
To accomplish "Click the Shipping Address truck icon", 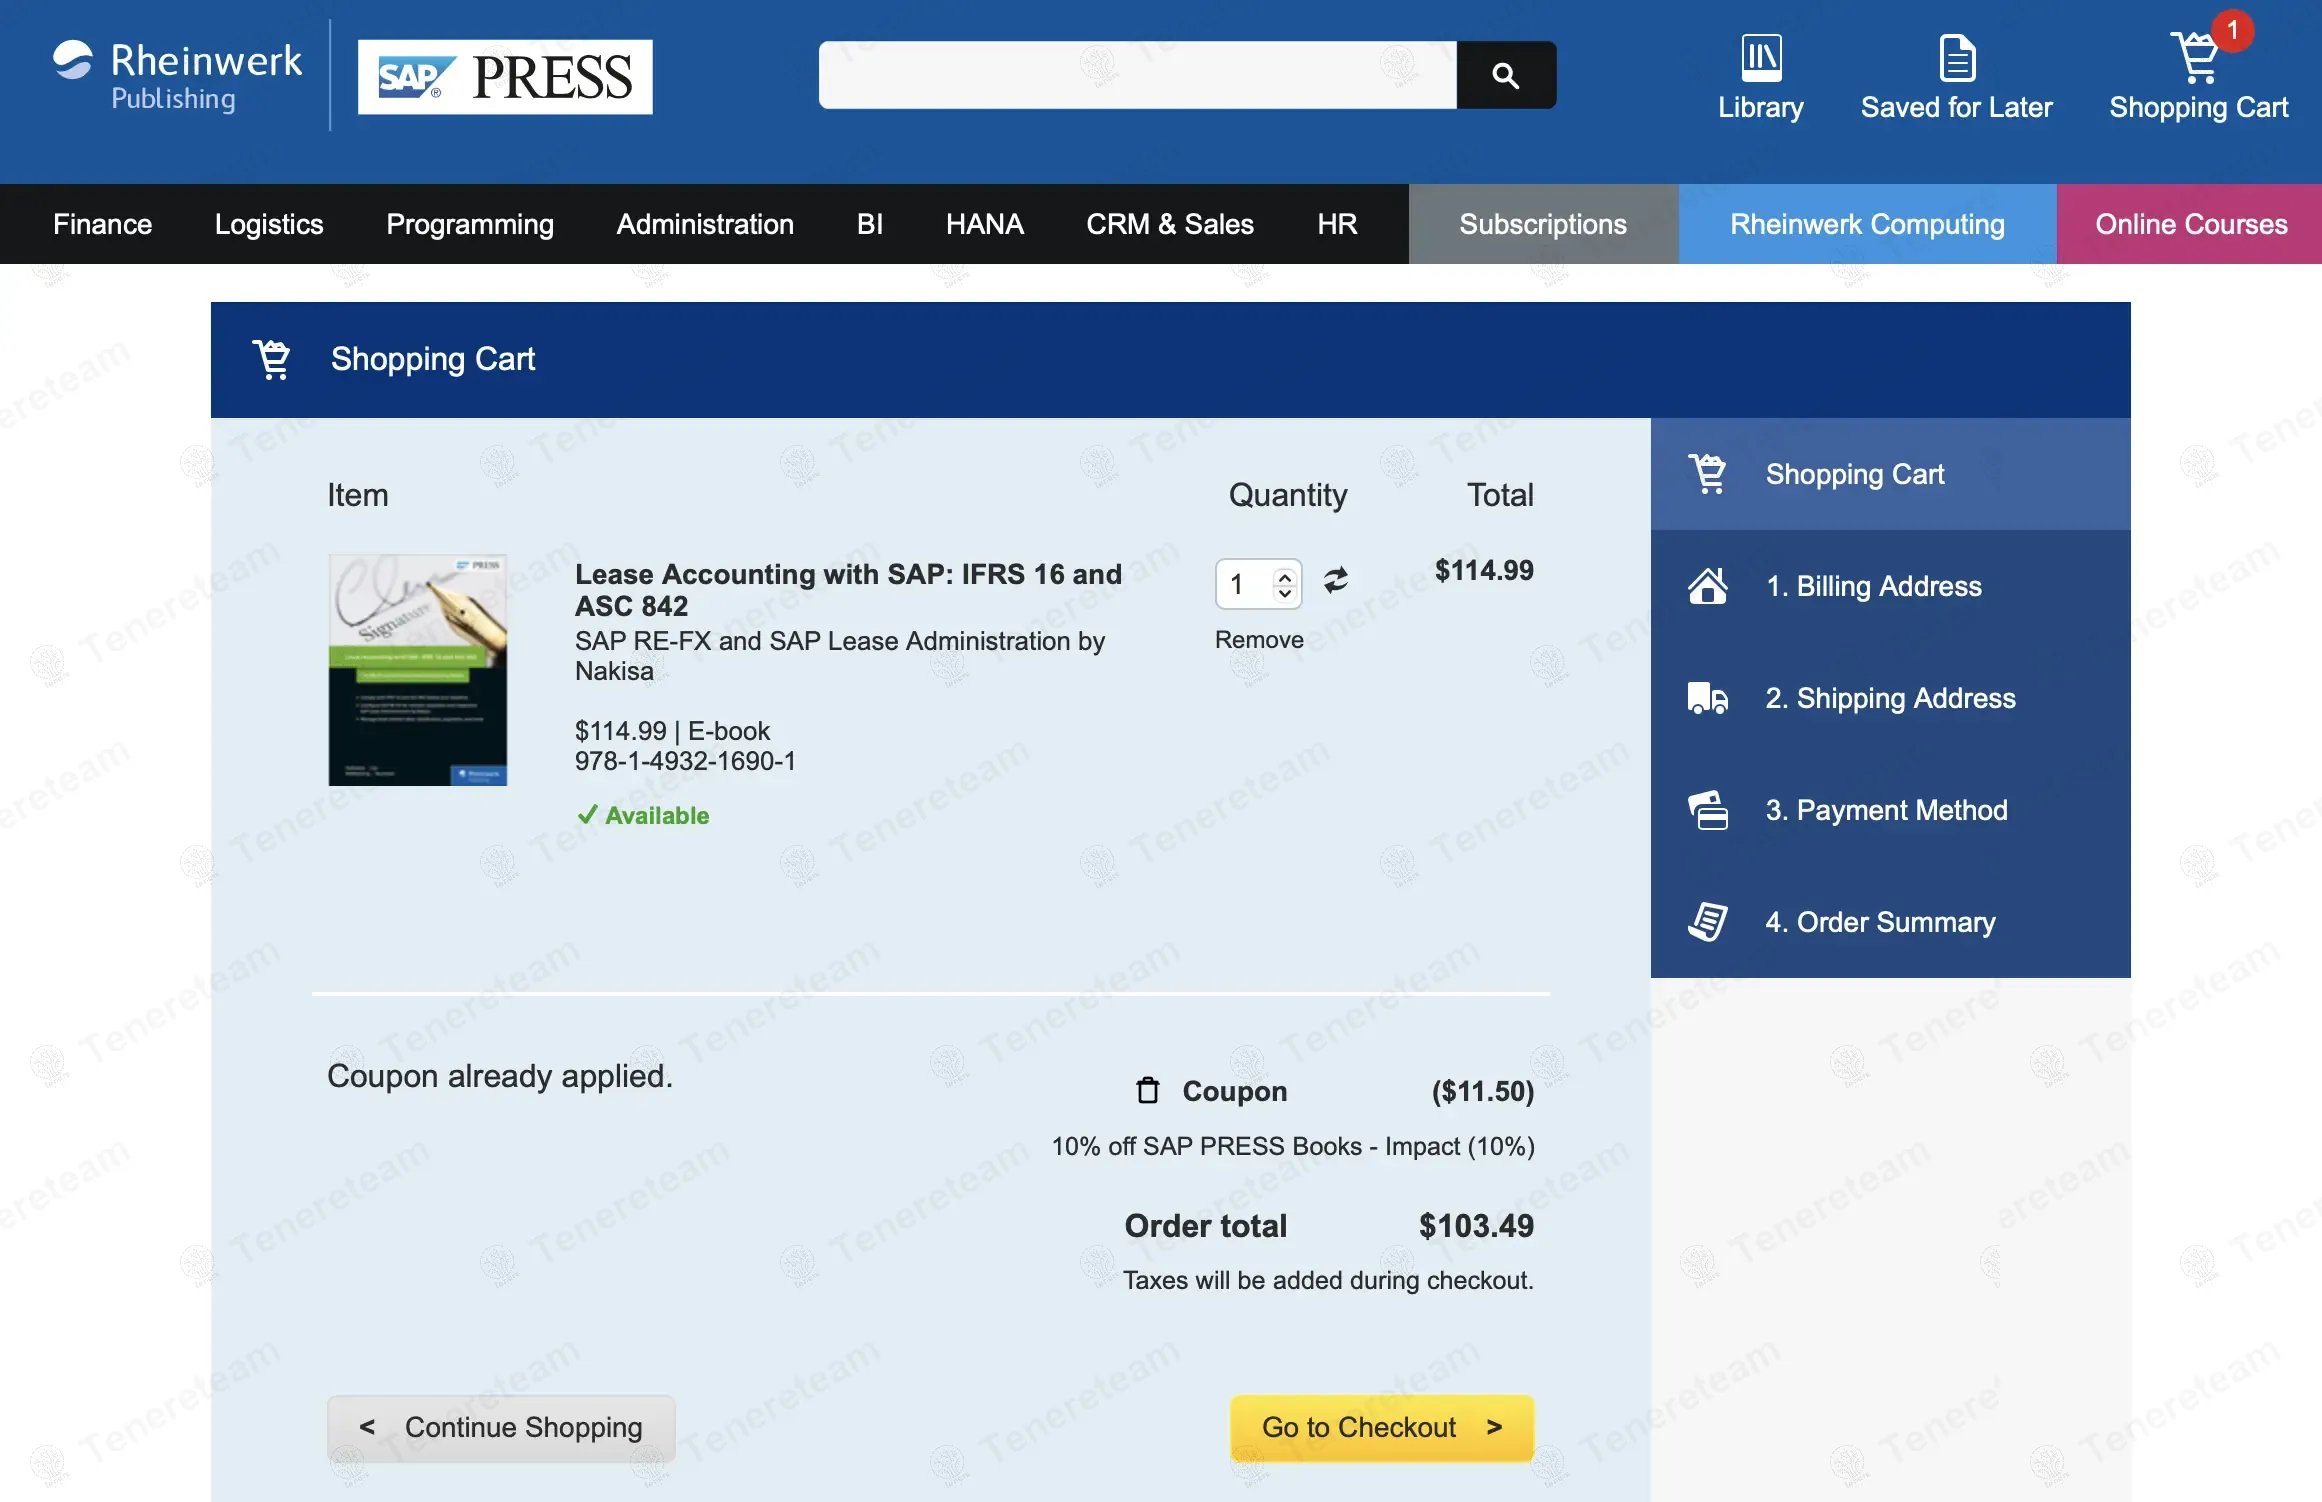I will [1708, 698].
